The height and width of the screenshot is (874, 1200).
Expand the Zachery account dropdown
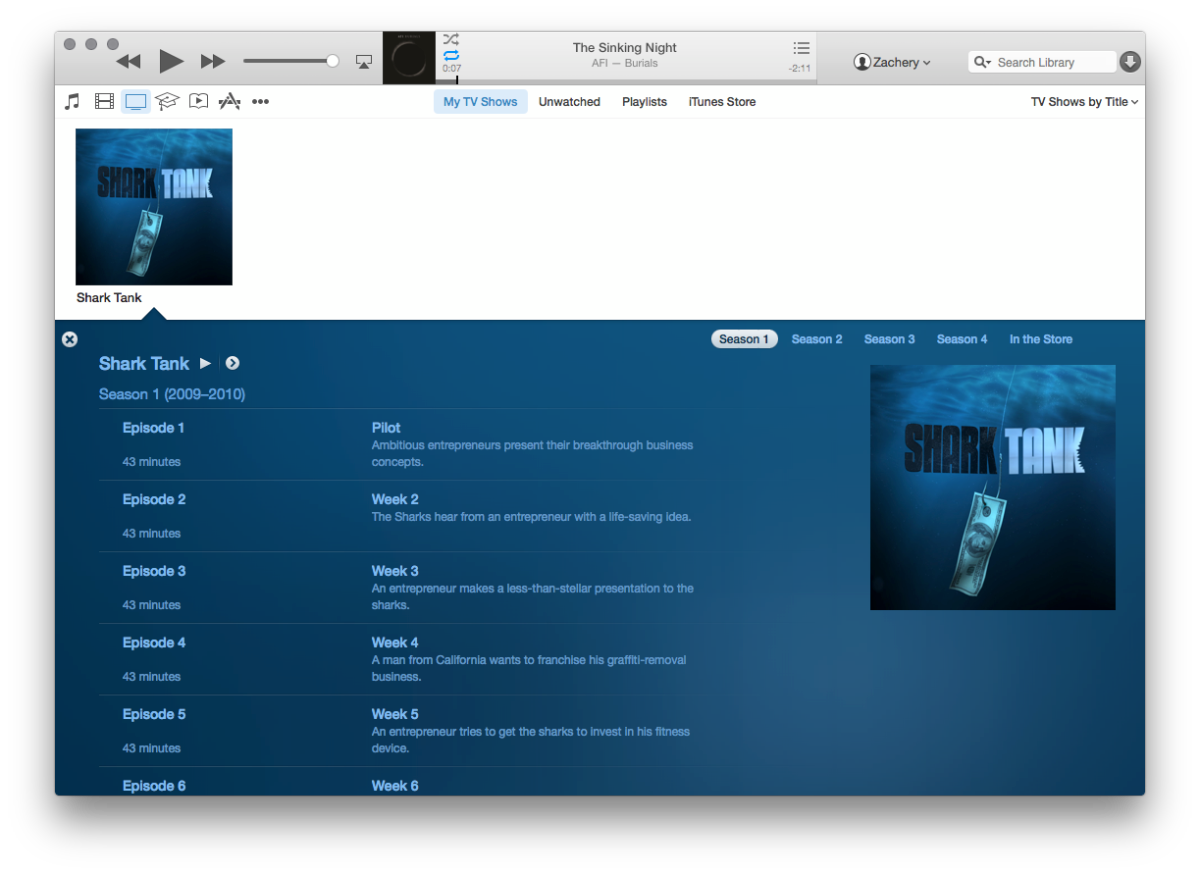pyautogui.click(x=892, y=62)
